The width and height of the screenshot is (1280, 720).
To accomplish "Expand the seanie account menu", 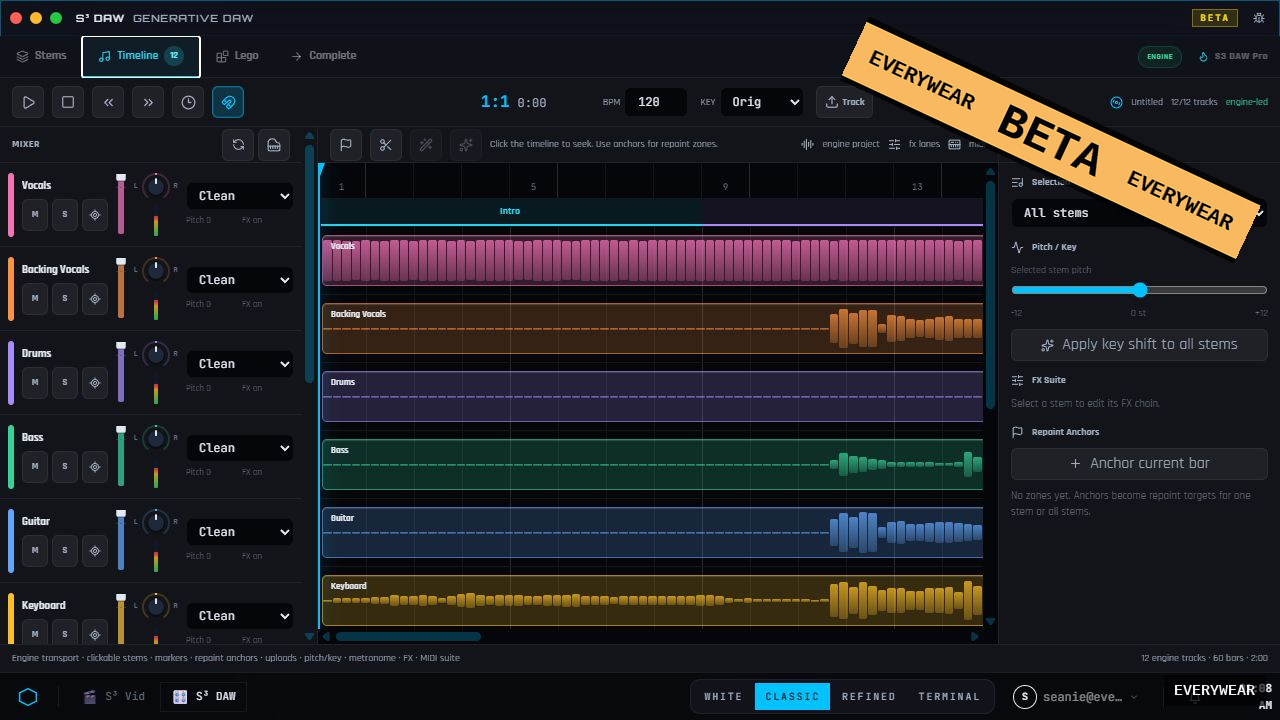I will [x=1076, y=697].
